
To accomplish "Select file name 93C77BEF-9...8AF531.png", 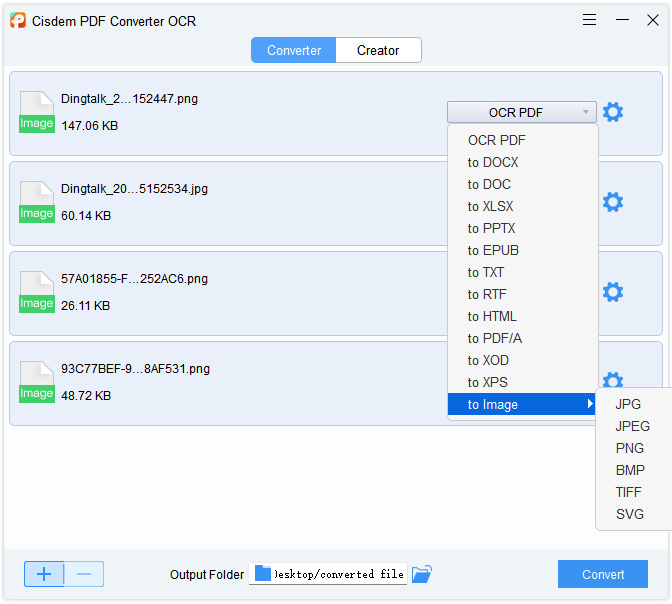I will point(135,369).
